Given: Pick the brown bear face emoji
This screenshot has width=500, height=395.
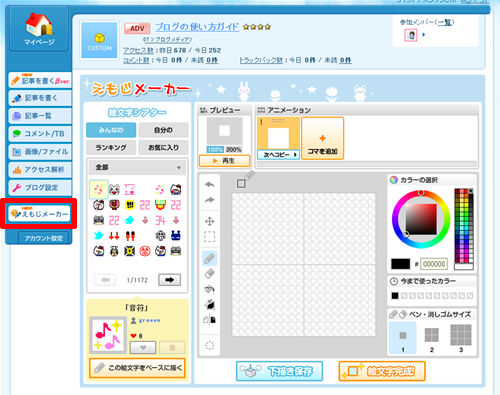Looking at the screenshot, I should pyautogui.click(x=114, y=205).
